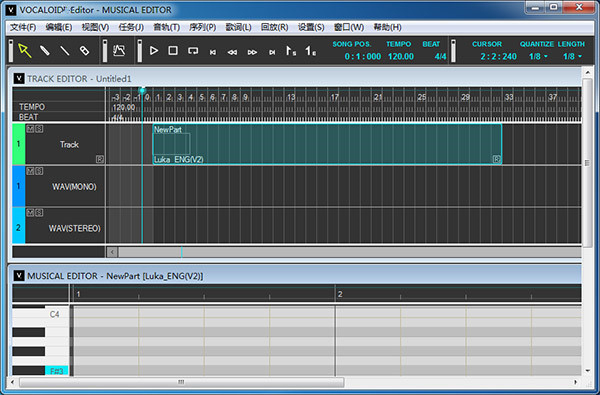Toggle the grid curve display icon
Screen dimensions: 600x395
(x=119, y=51)
